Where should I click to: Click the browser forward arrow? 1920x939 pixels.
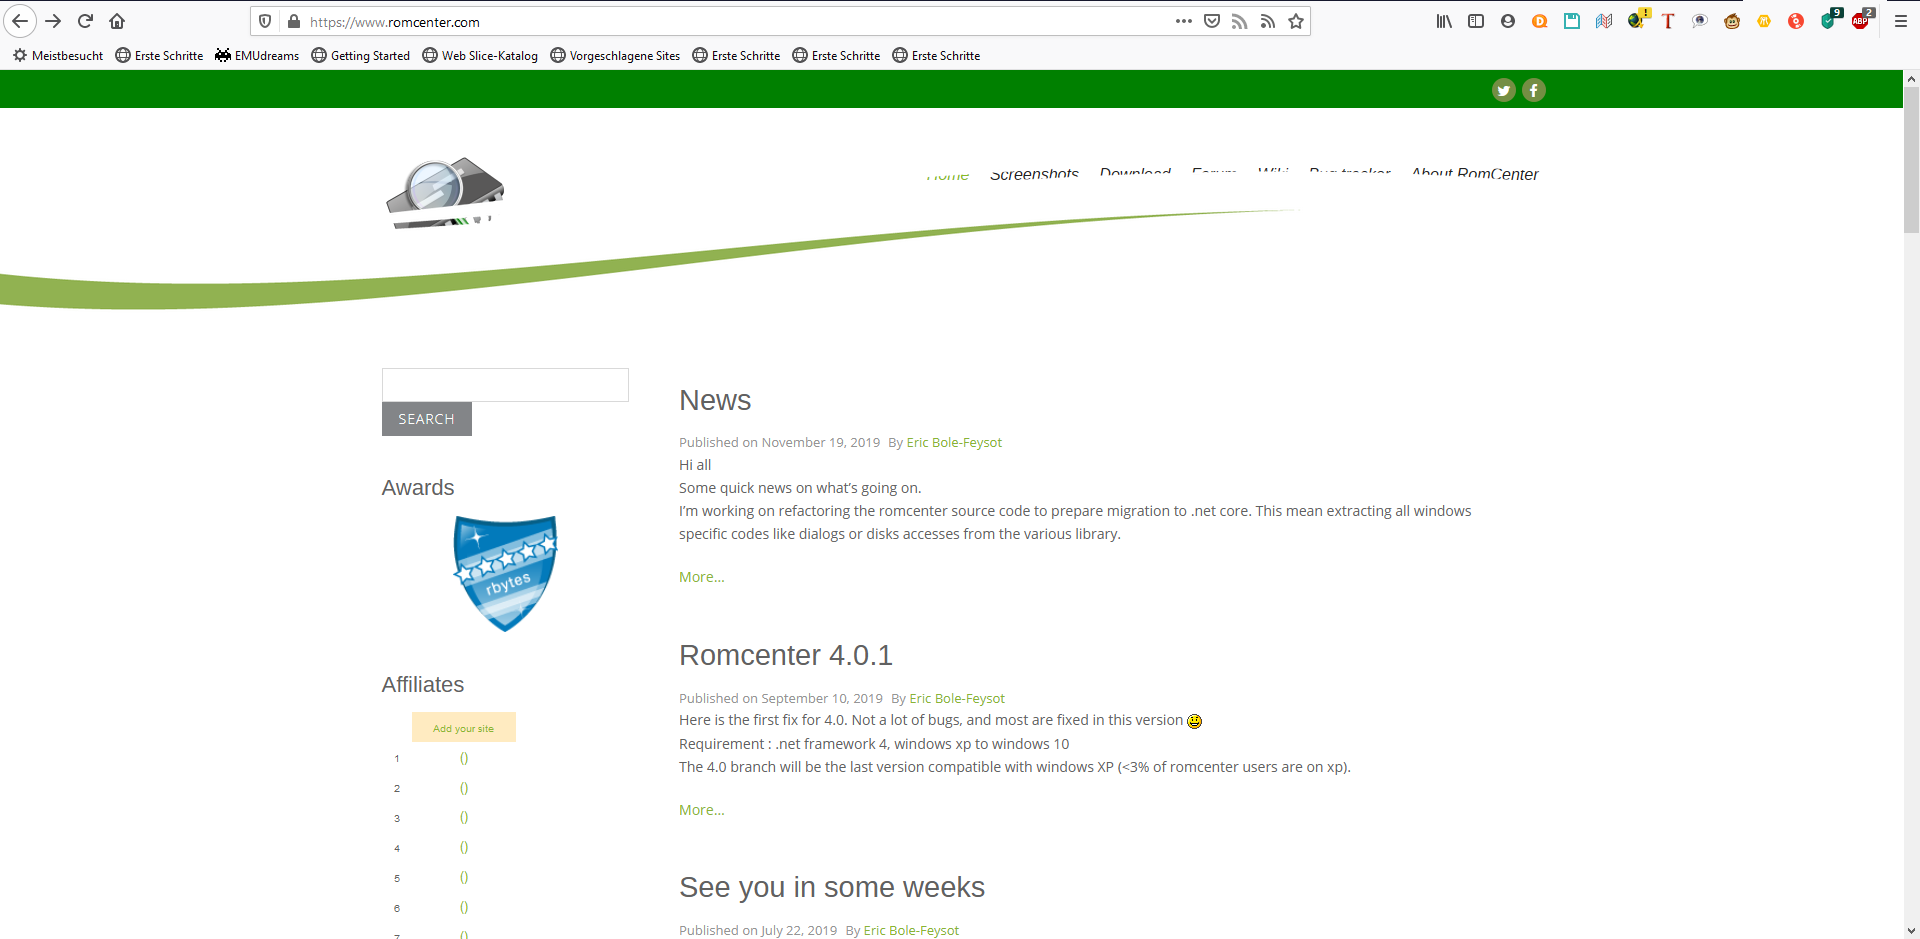(x=53, y=21)
